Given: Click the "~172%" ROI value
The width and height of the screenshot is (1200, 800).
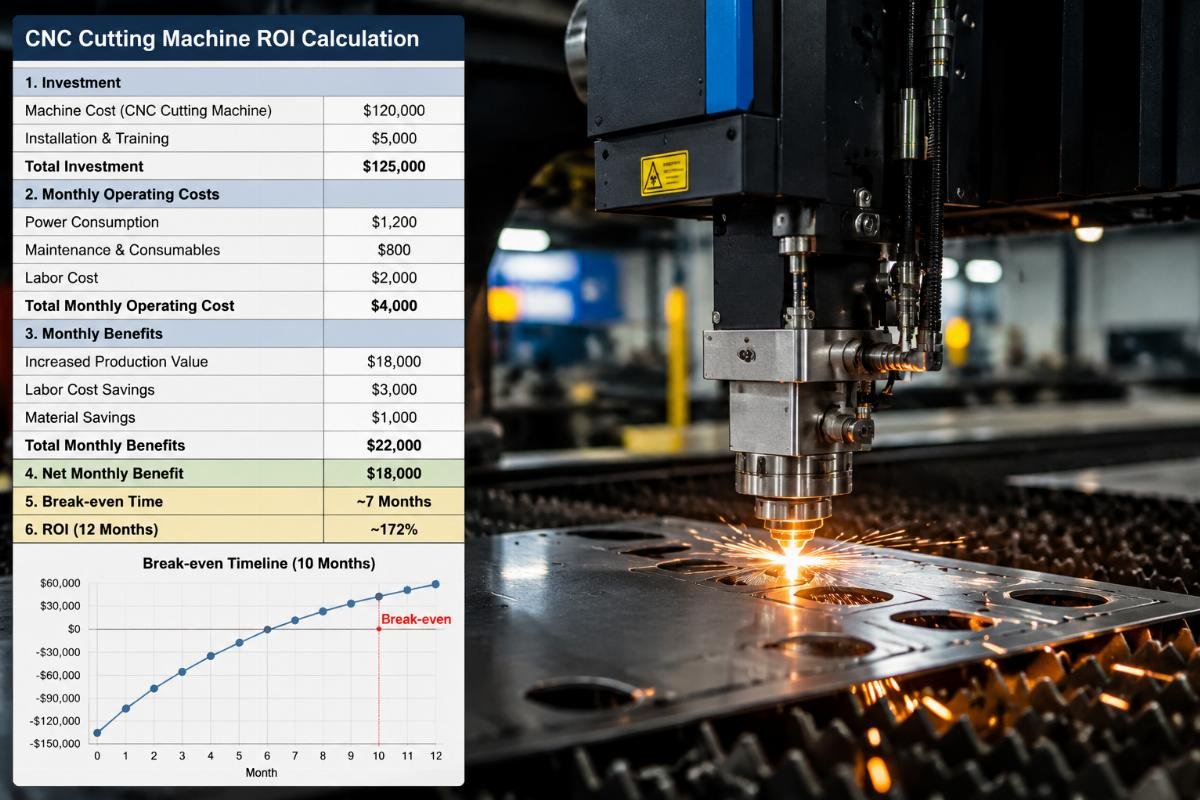Looking at the screenshot, I should coord(394,530).
